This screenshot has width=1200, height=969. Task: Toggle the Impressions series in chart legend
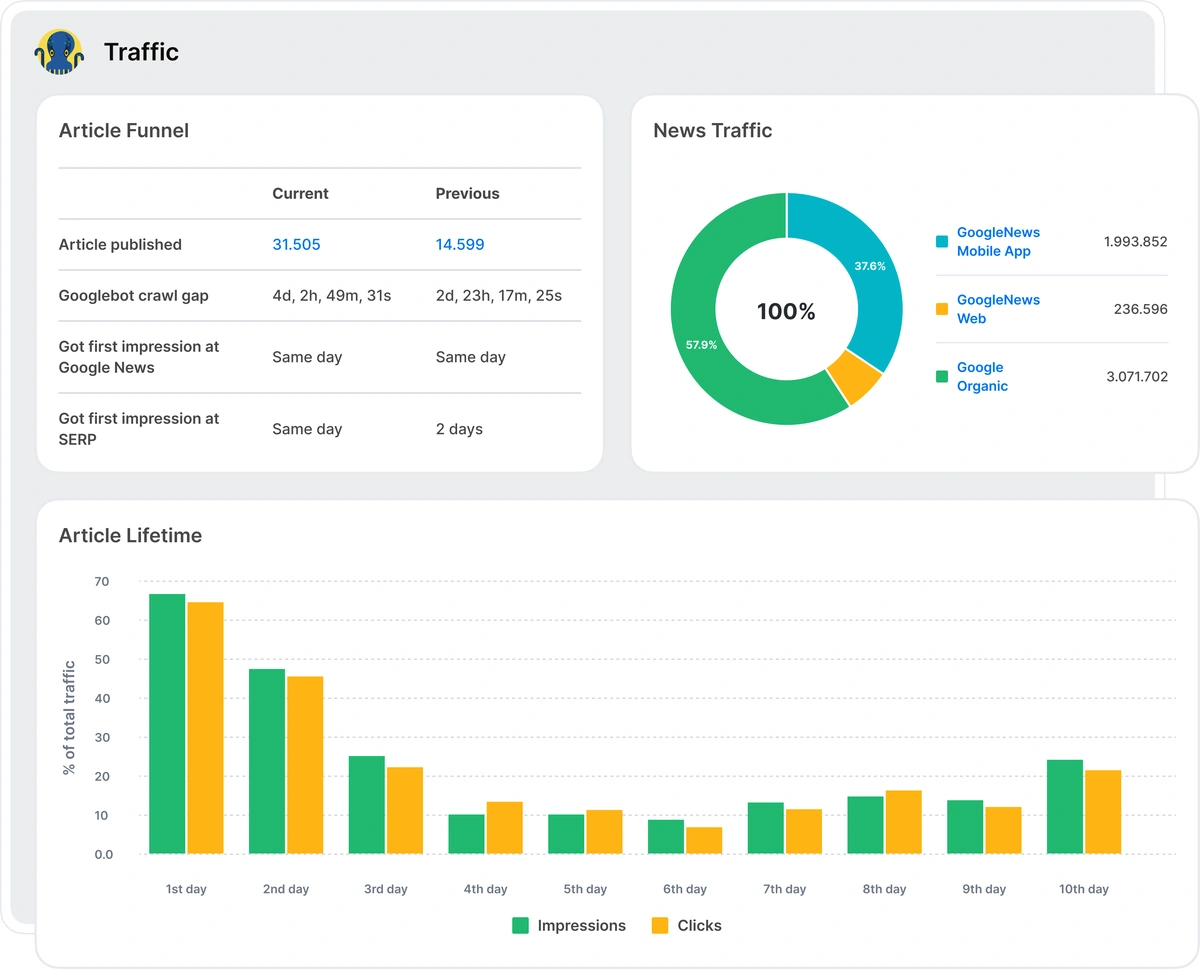569,926
